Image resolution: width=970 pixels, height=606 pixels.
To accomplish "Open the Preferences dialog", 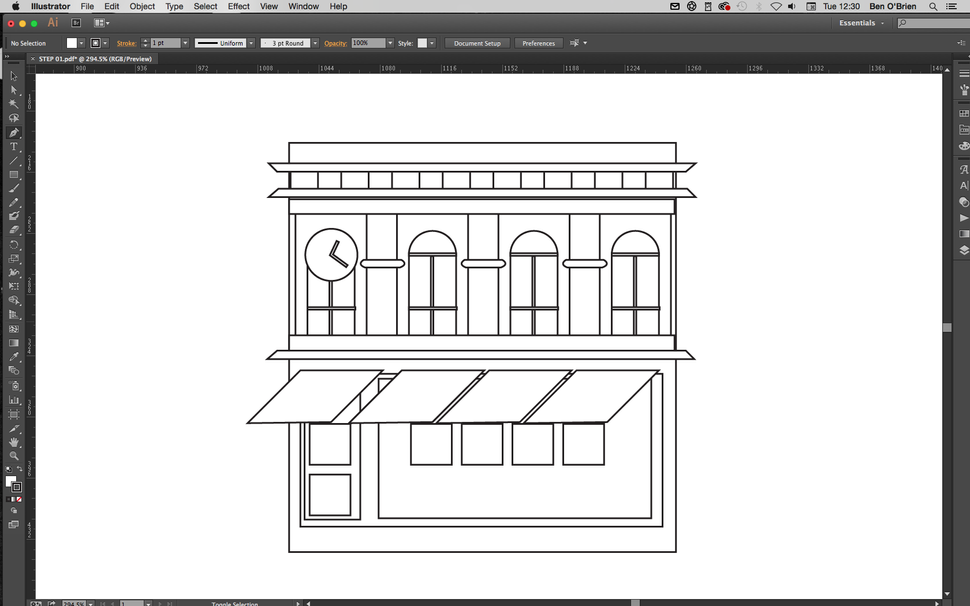I will point(538,43).
